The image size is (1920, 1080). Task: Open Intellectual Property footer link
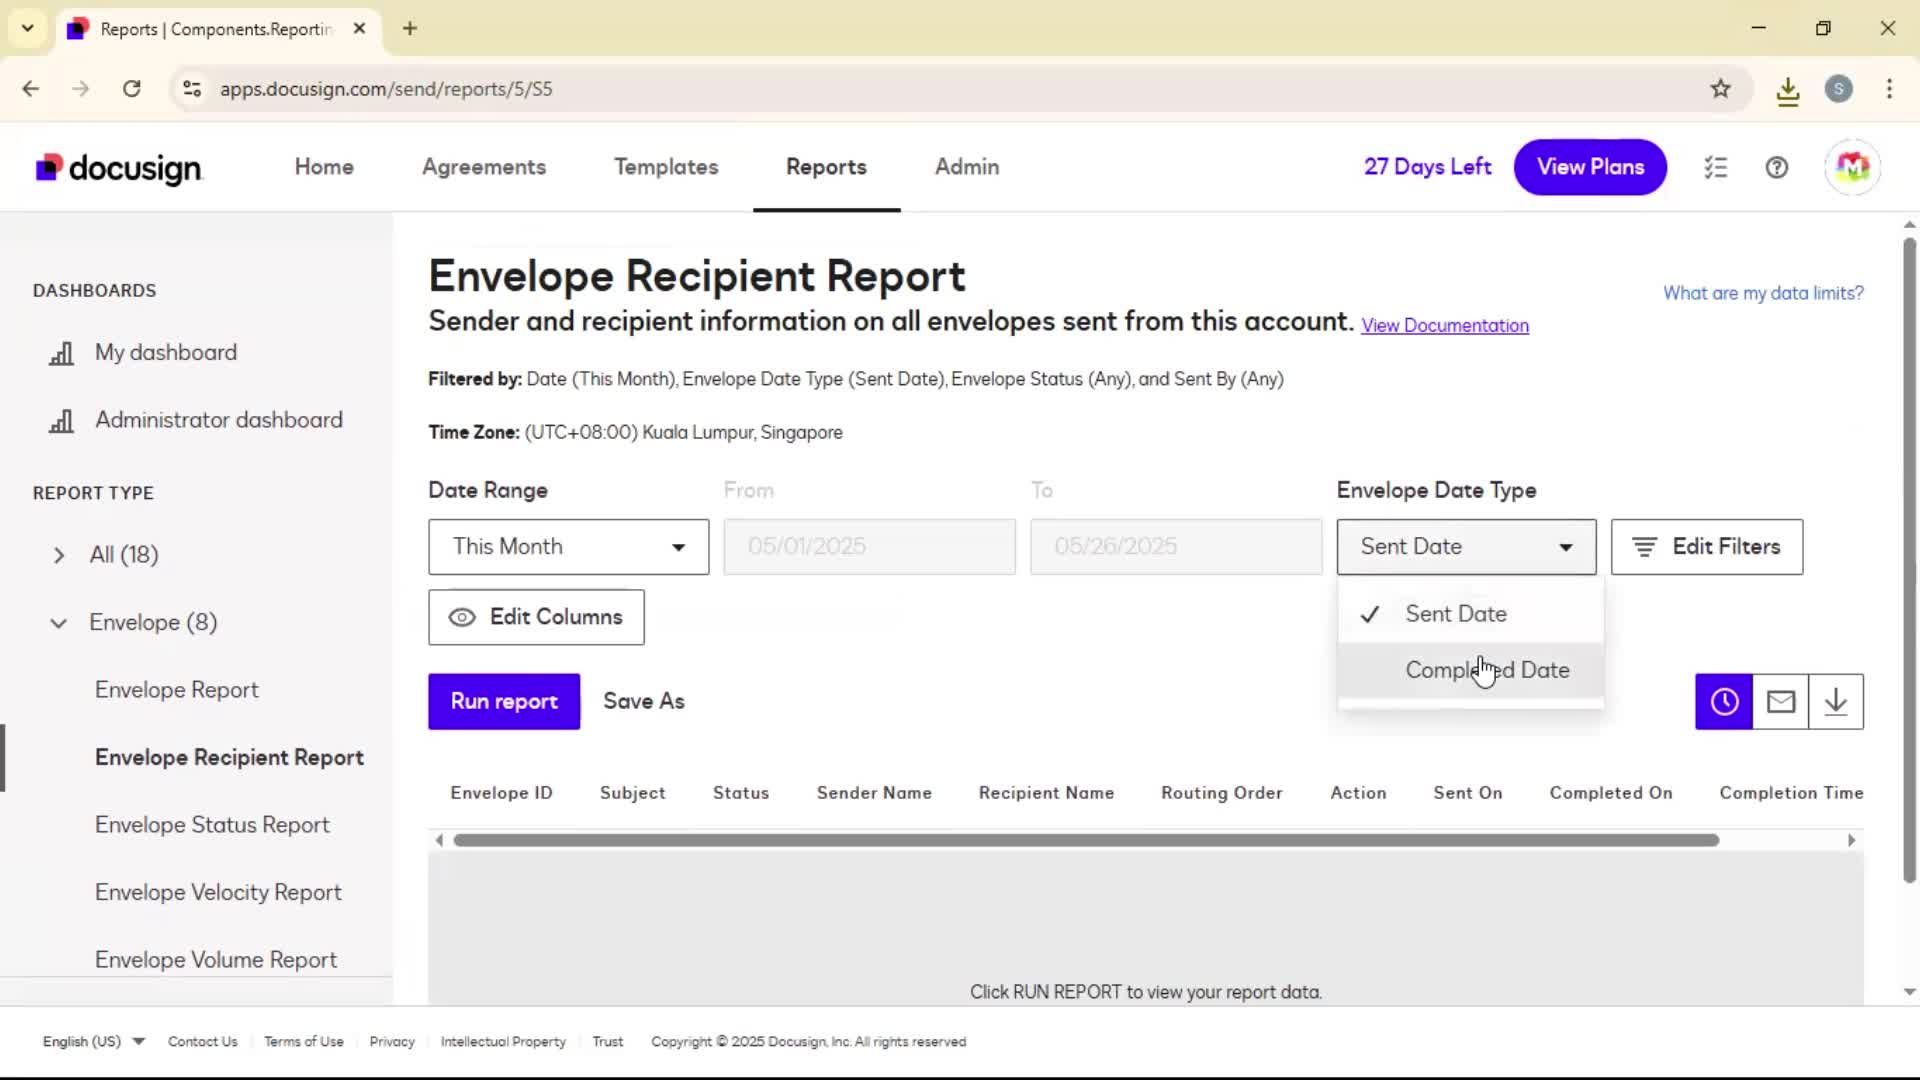click(x=503, y=1042)
